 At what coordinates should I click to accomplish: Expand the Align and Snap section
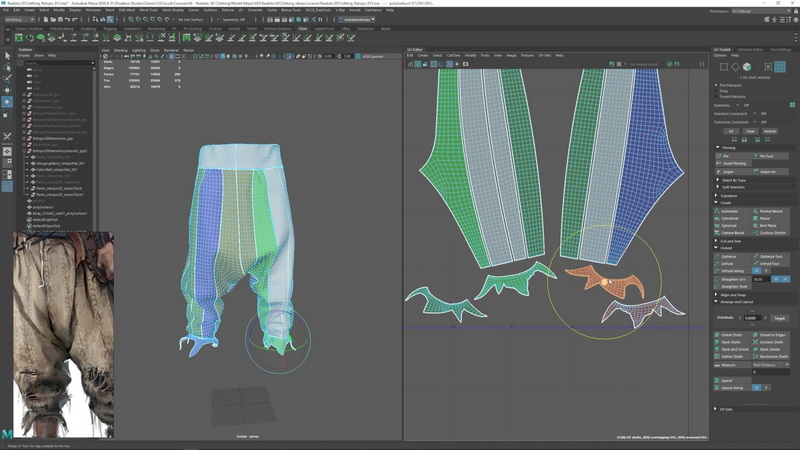point(716,295)
